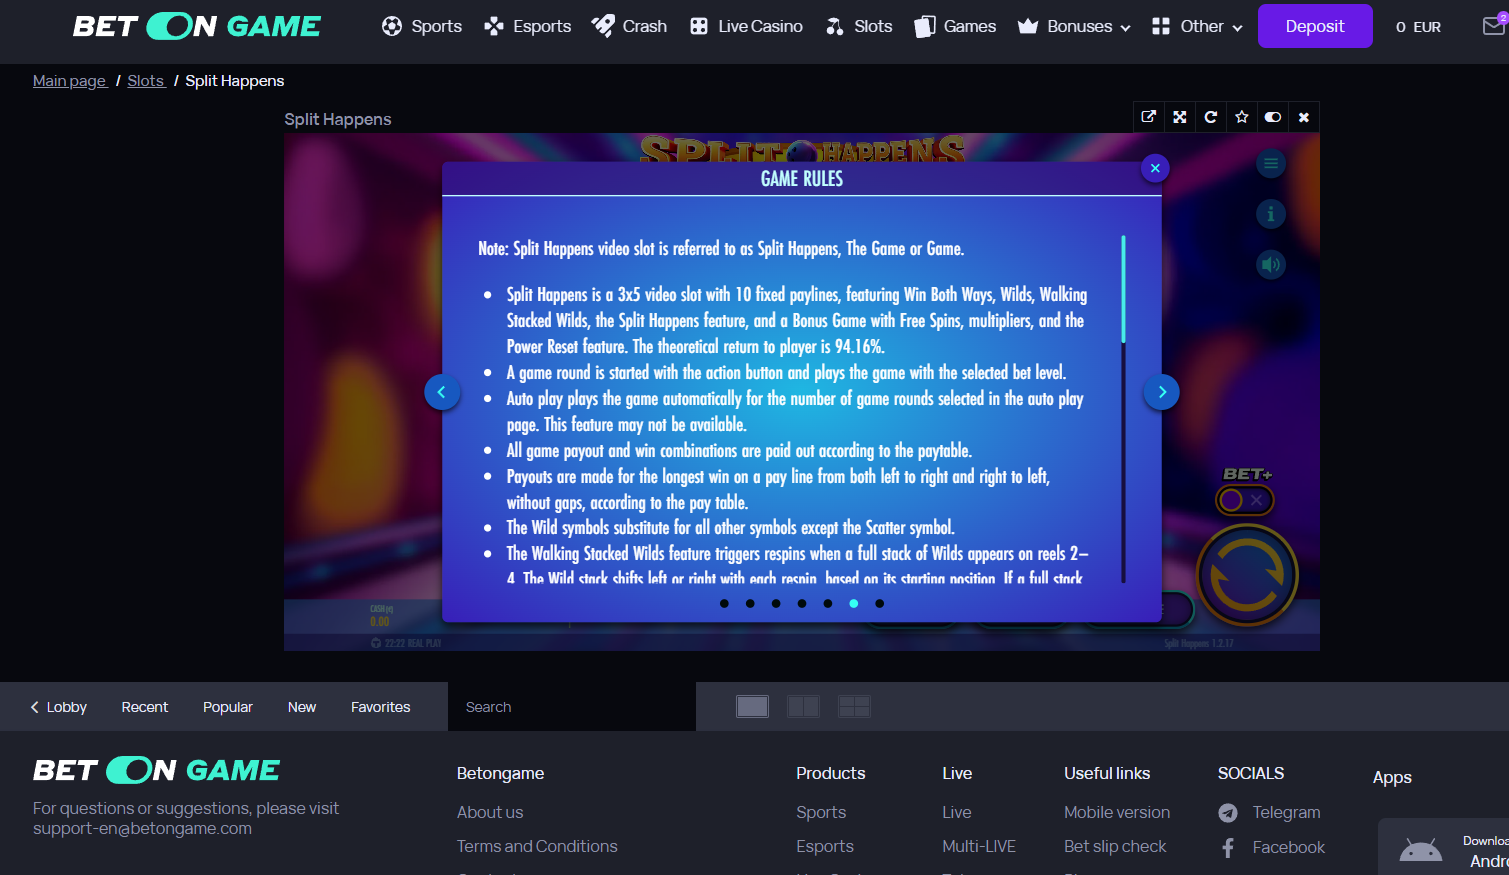Select fifth rules page dot

(828, 603)
